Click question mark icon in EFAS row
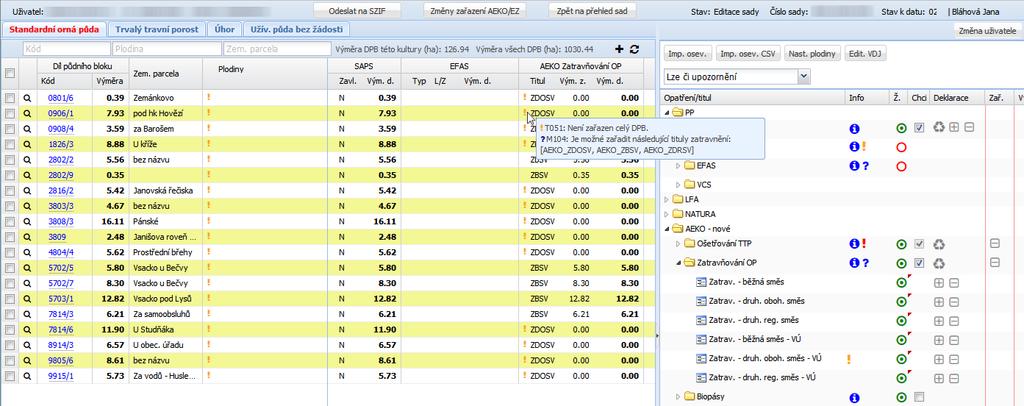1024x406 pixels. (865, 166)
